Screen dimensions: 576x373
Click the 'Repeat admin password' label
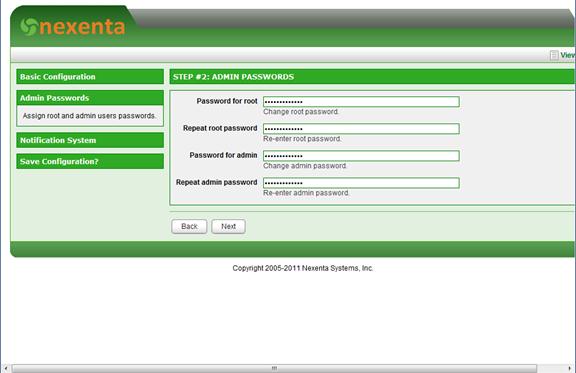pos(216,182)
